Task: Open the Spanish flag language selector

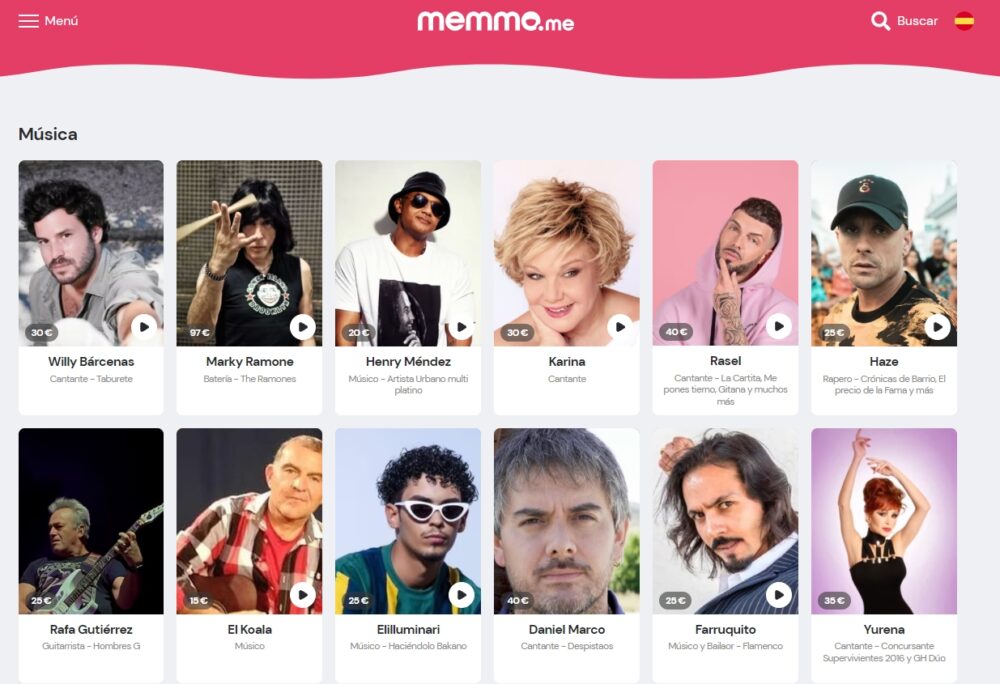Action: (964, 21)
